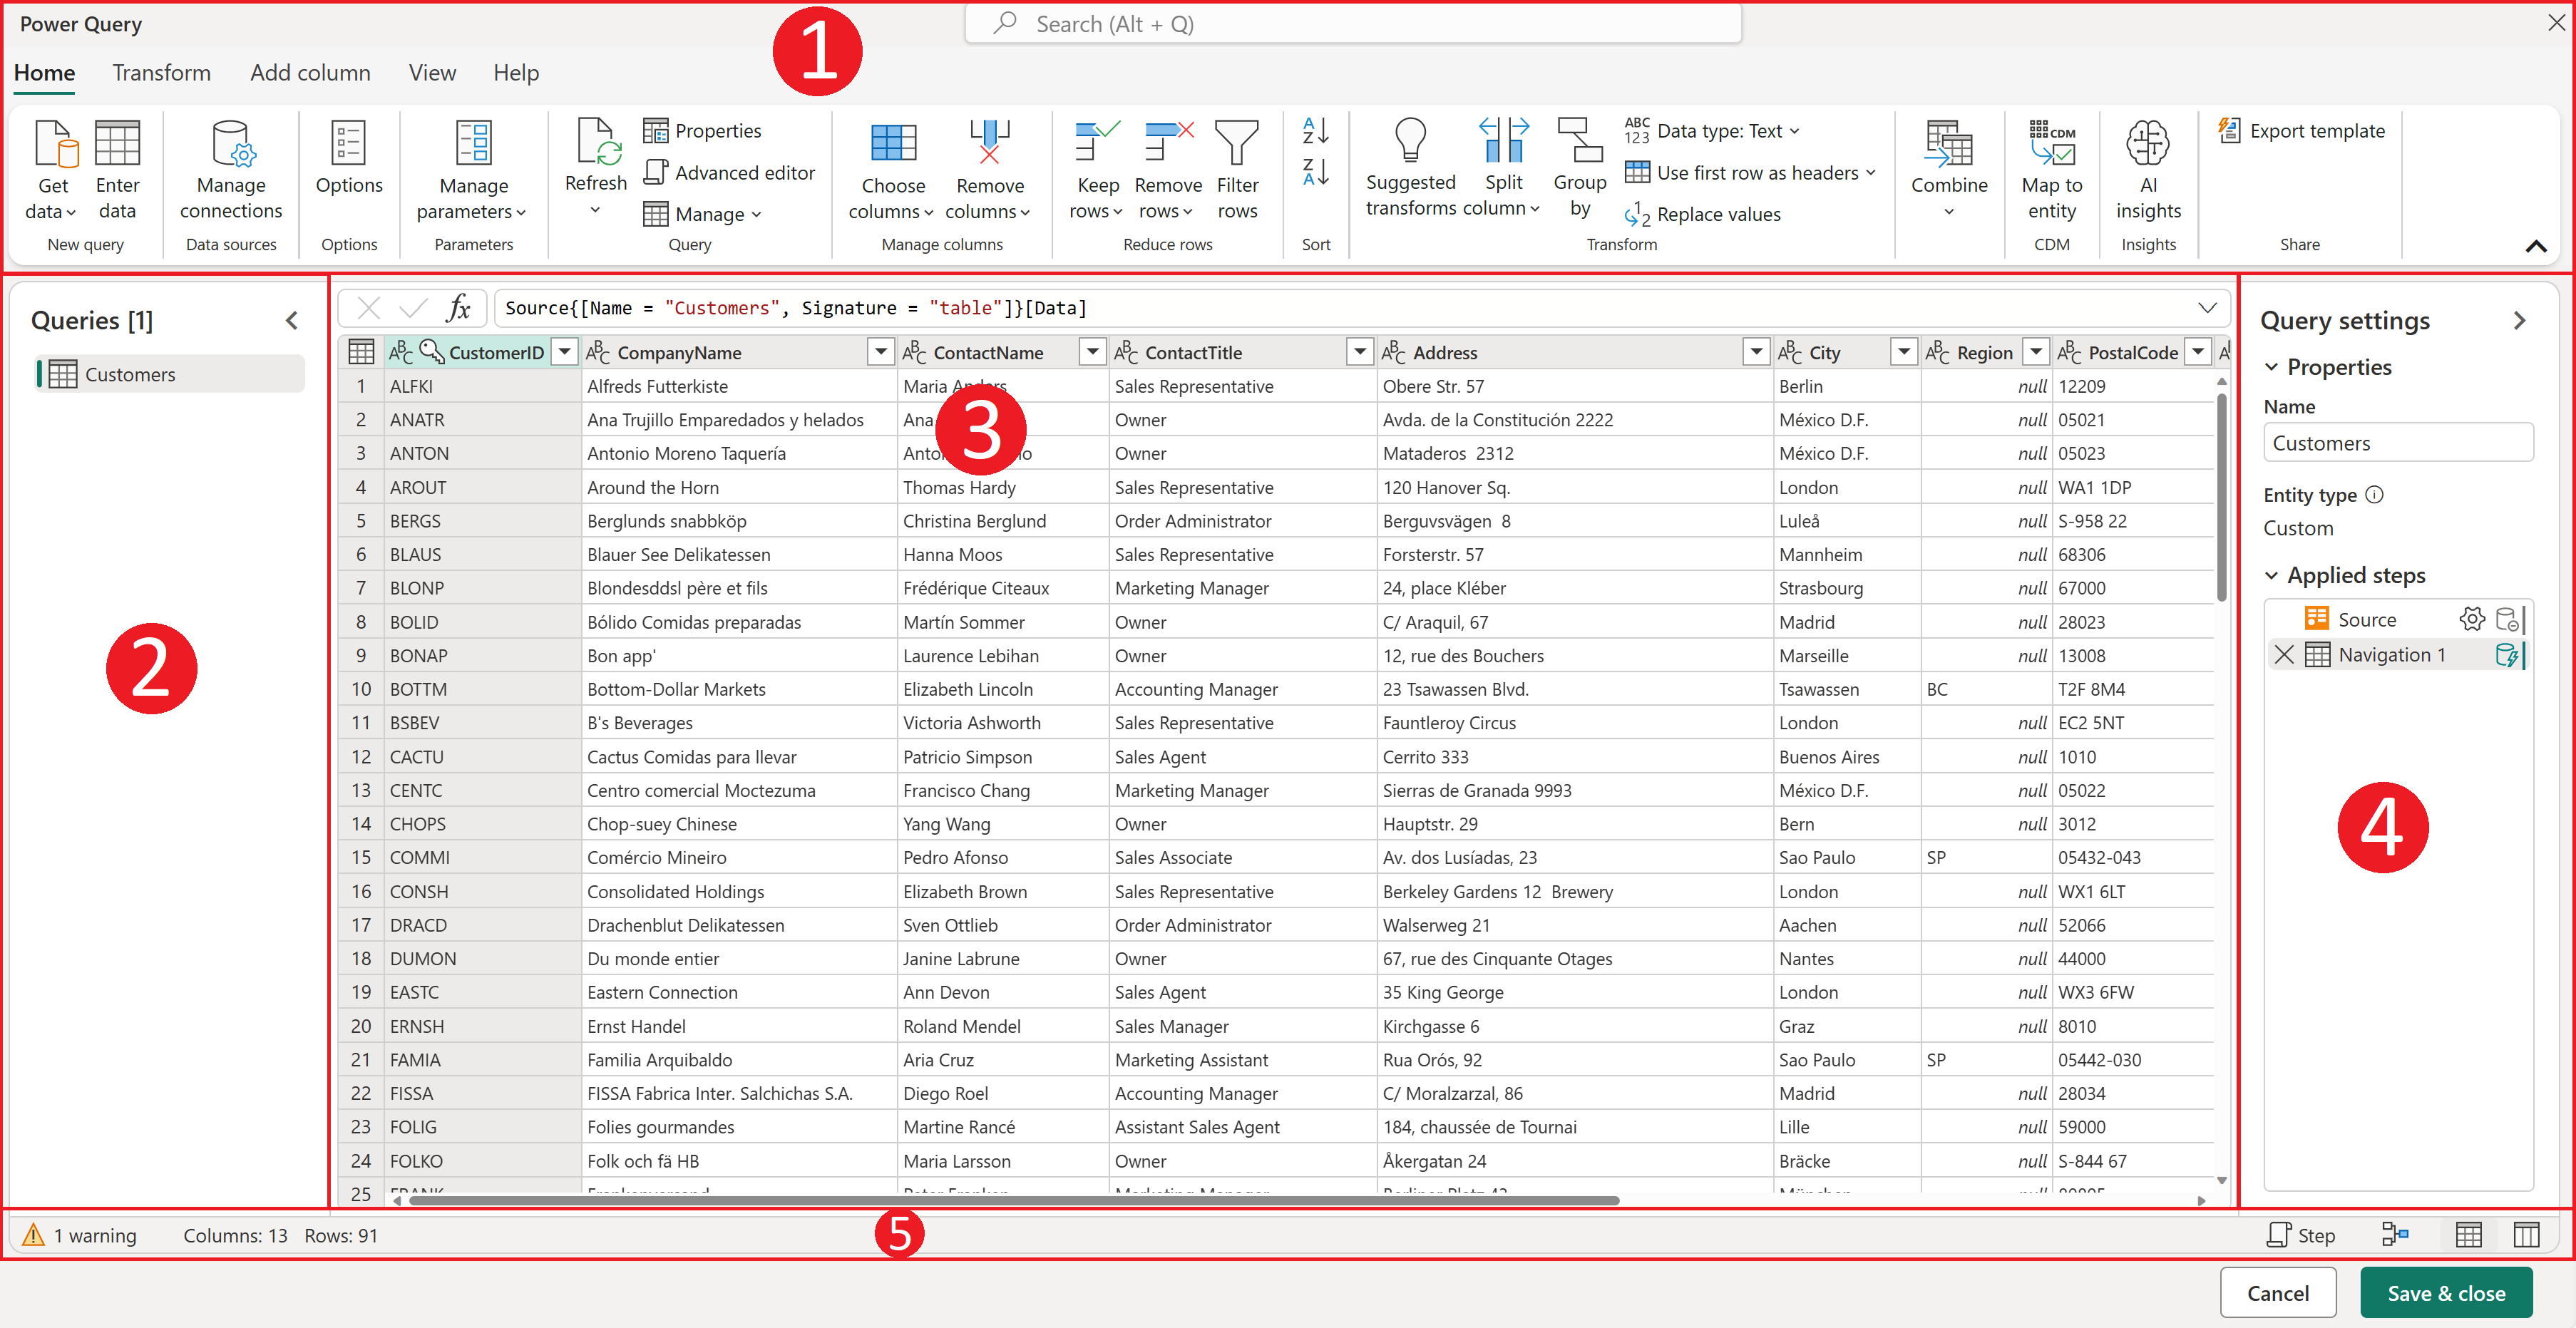Click the Transform ribbon tab
Screen dimensions: 2576x1328
159,73
